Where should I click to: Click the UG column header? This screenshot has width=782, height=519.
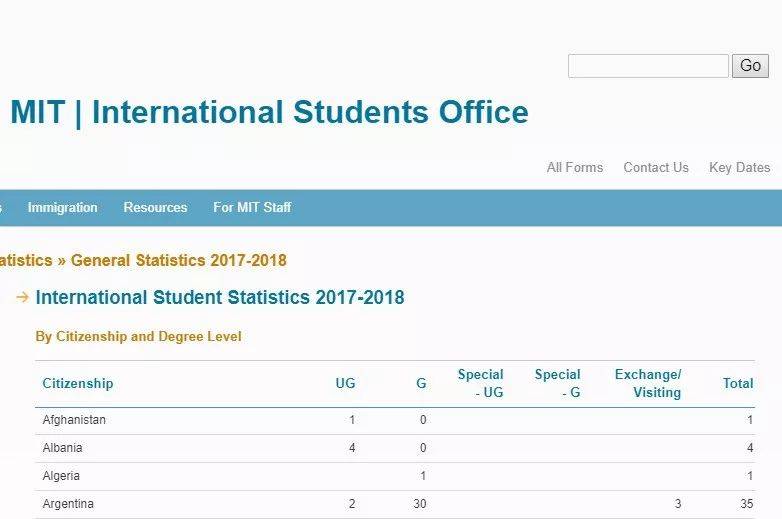point(345,383)
